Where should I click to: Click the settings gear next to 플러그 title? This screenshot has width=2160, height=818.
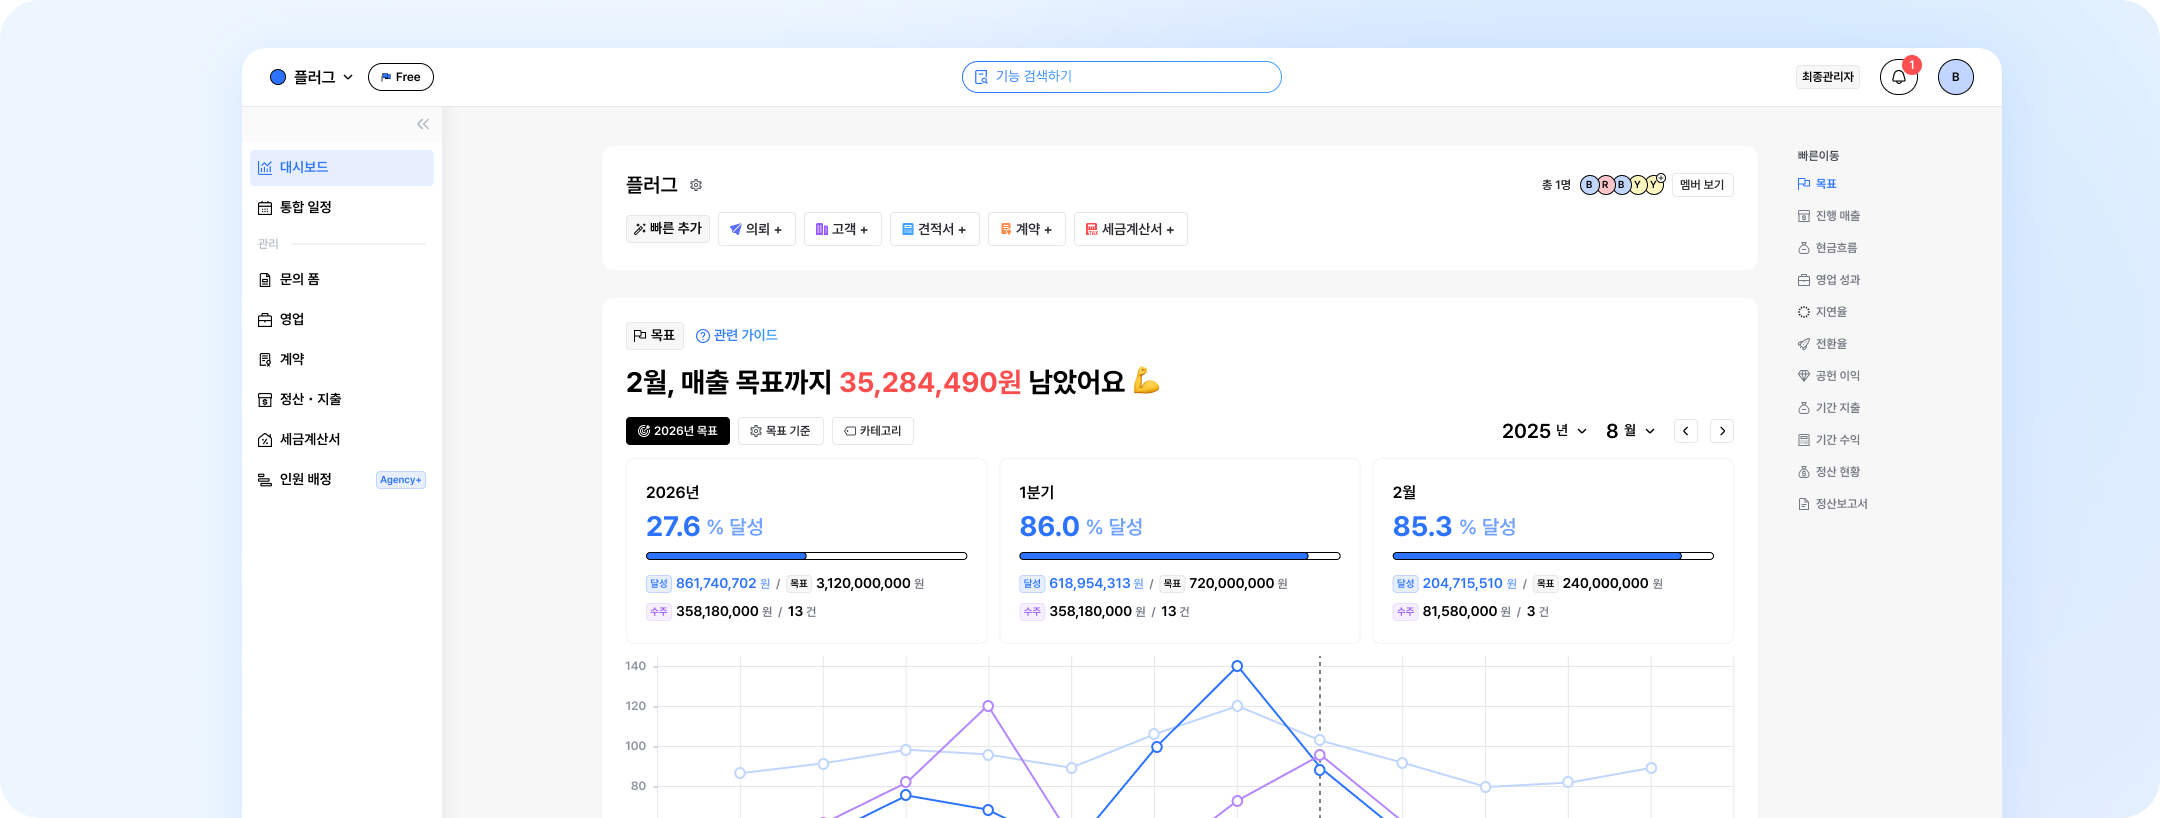coord(696,185)
